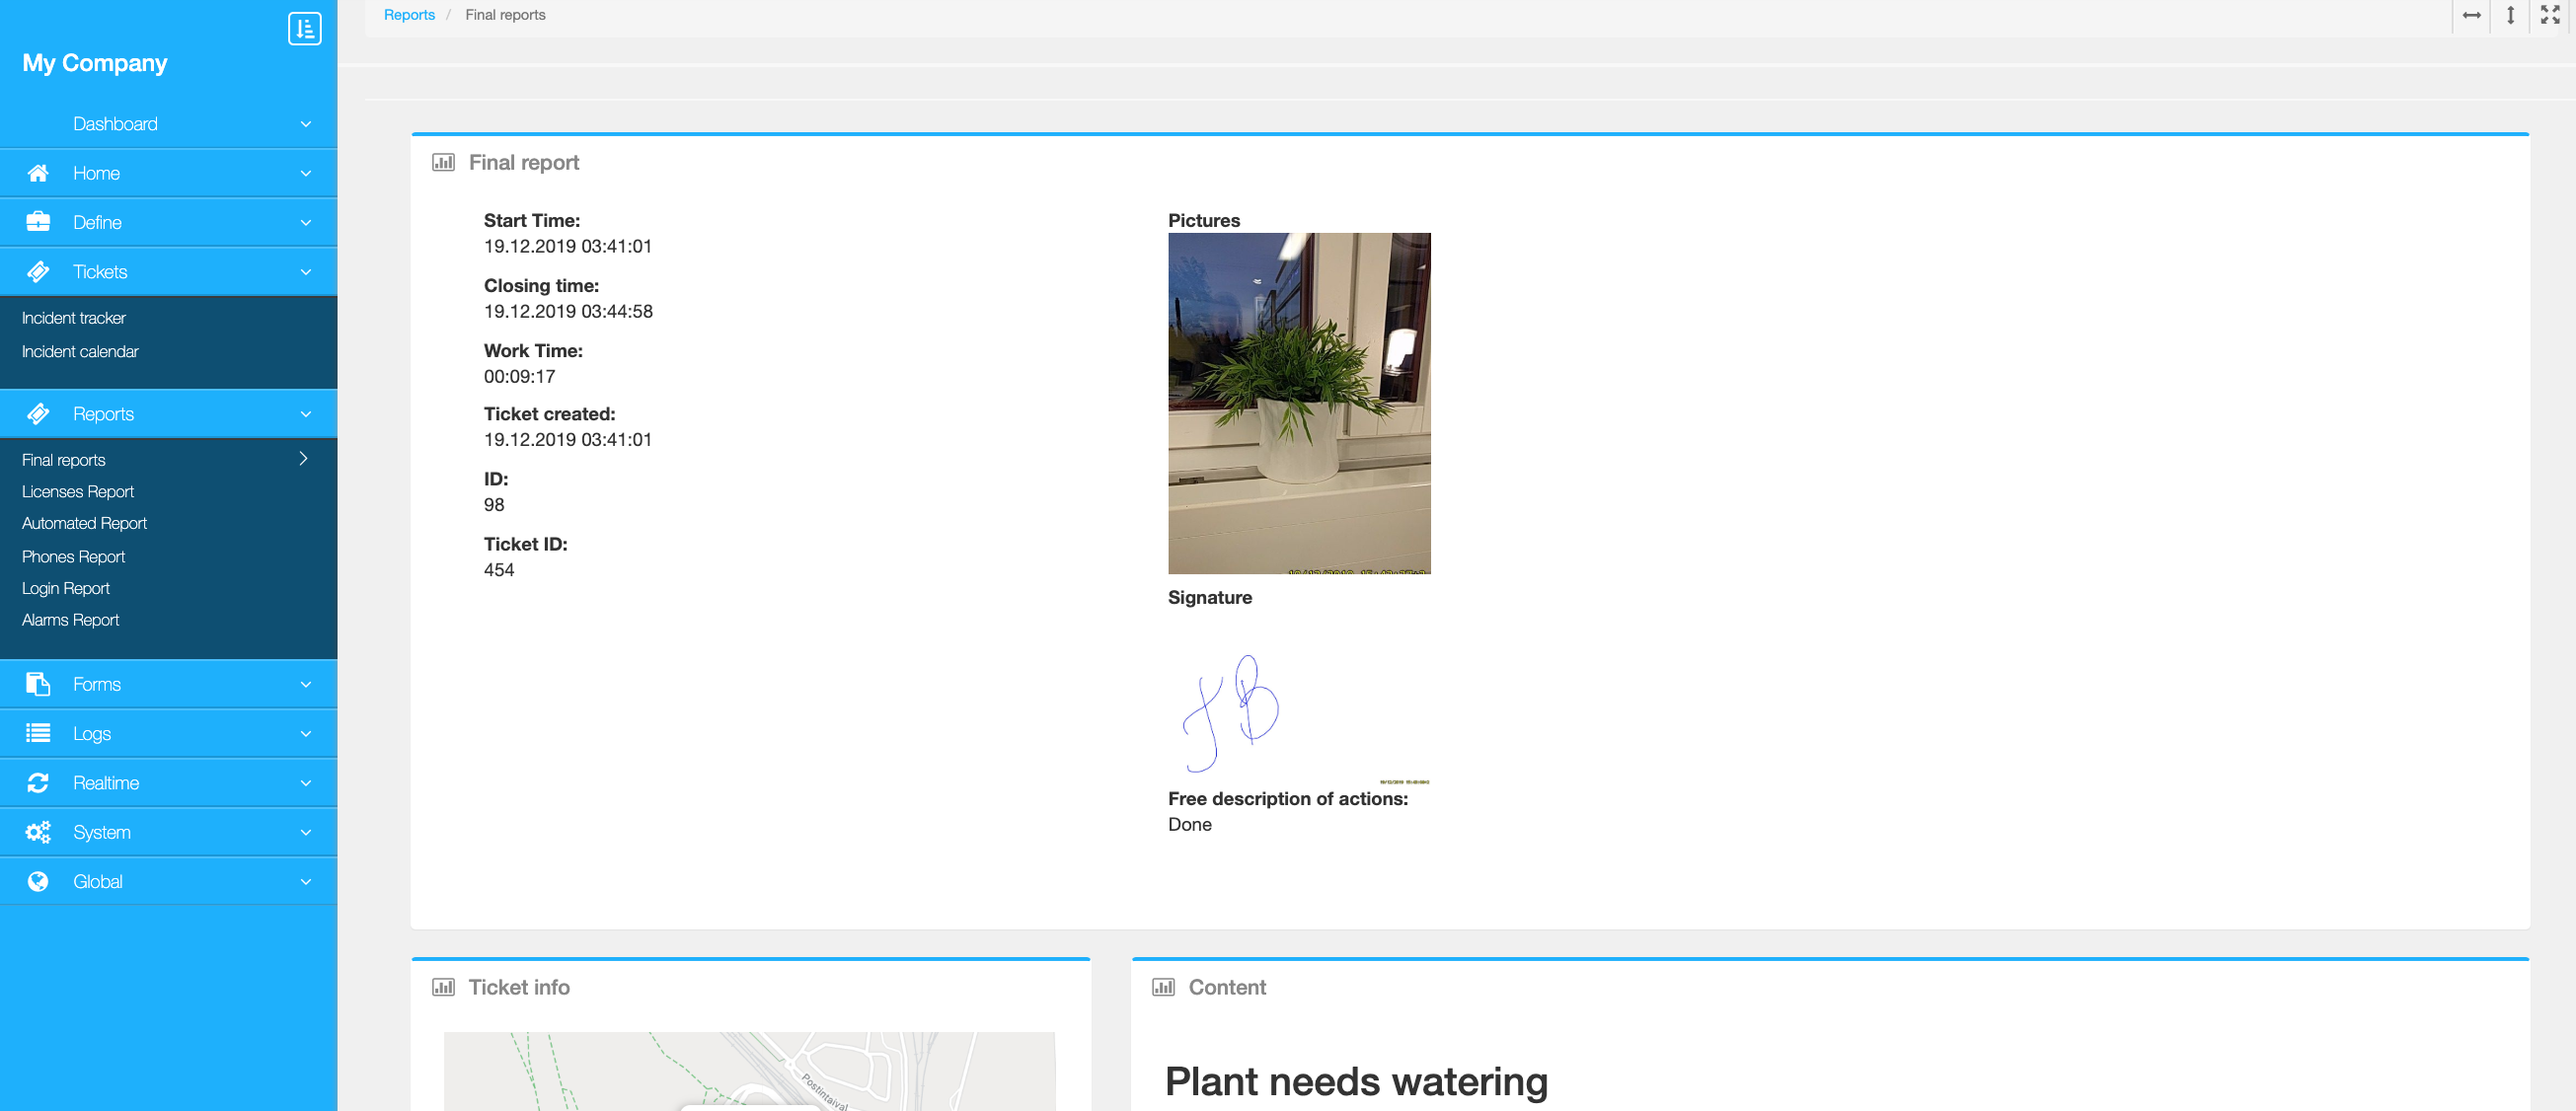Click the System gears icon

[38, 832]
